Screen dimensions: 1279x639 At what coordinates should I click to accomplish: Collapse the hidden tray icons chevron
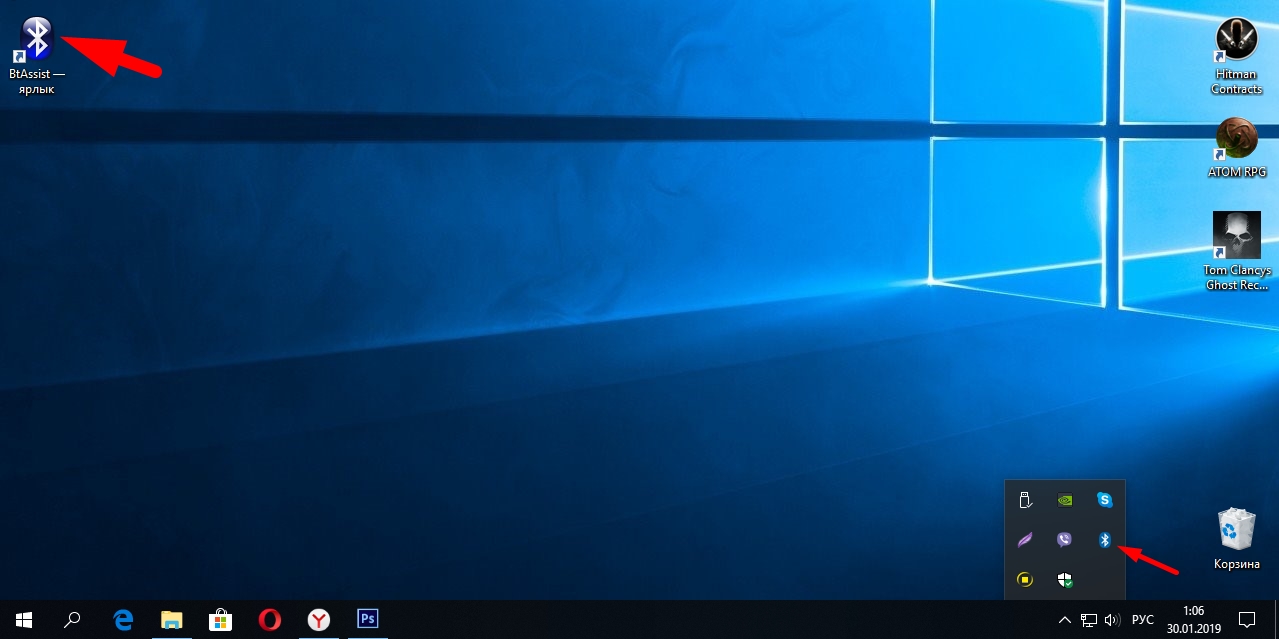pos(1064,620)
